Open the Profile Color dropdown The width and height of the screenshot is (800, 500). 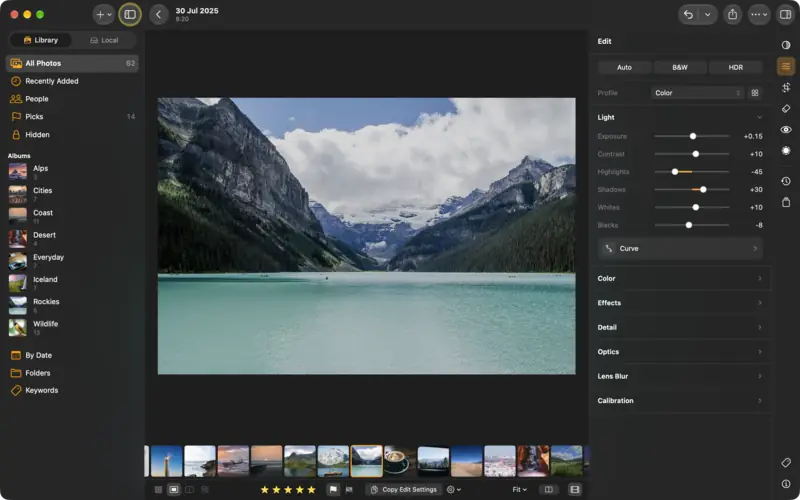coord(697,93)
